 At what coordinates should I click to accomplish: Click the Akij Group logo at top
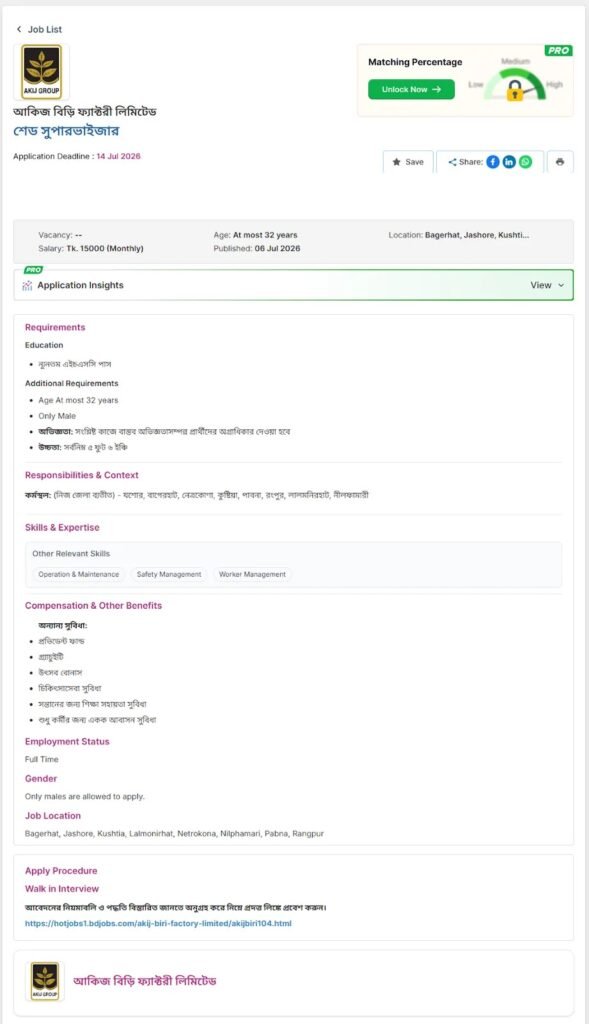click(42, 72)
